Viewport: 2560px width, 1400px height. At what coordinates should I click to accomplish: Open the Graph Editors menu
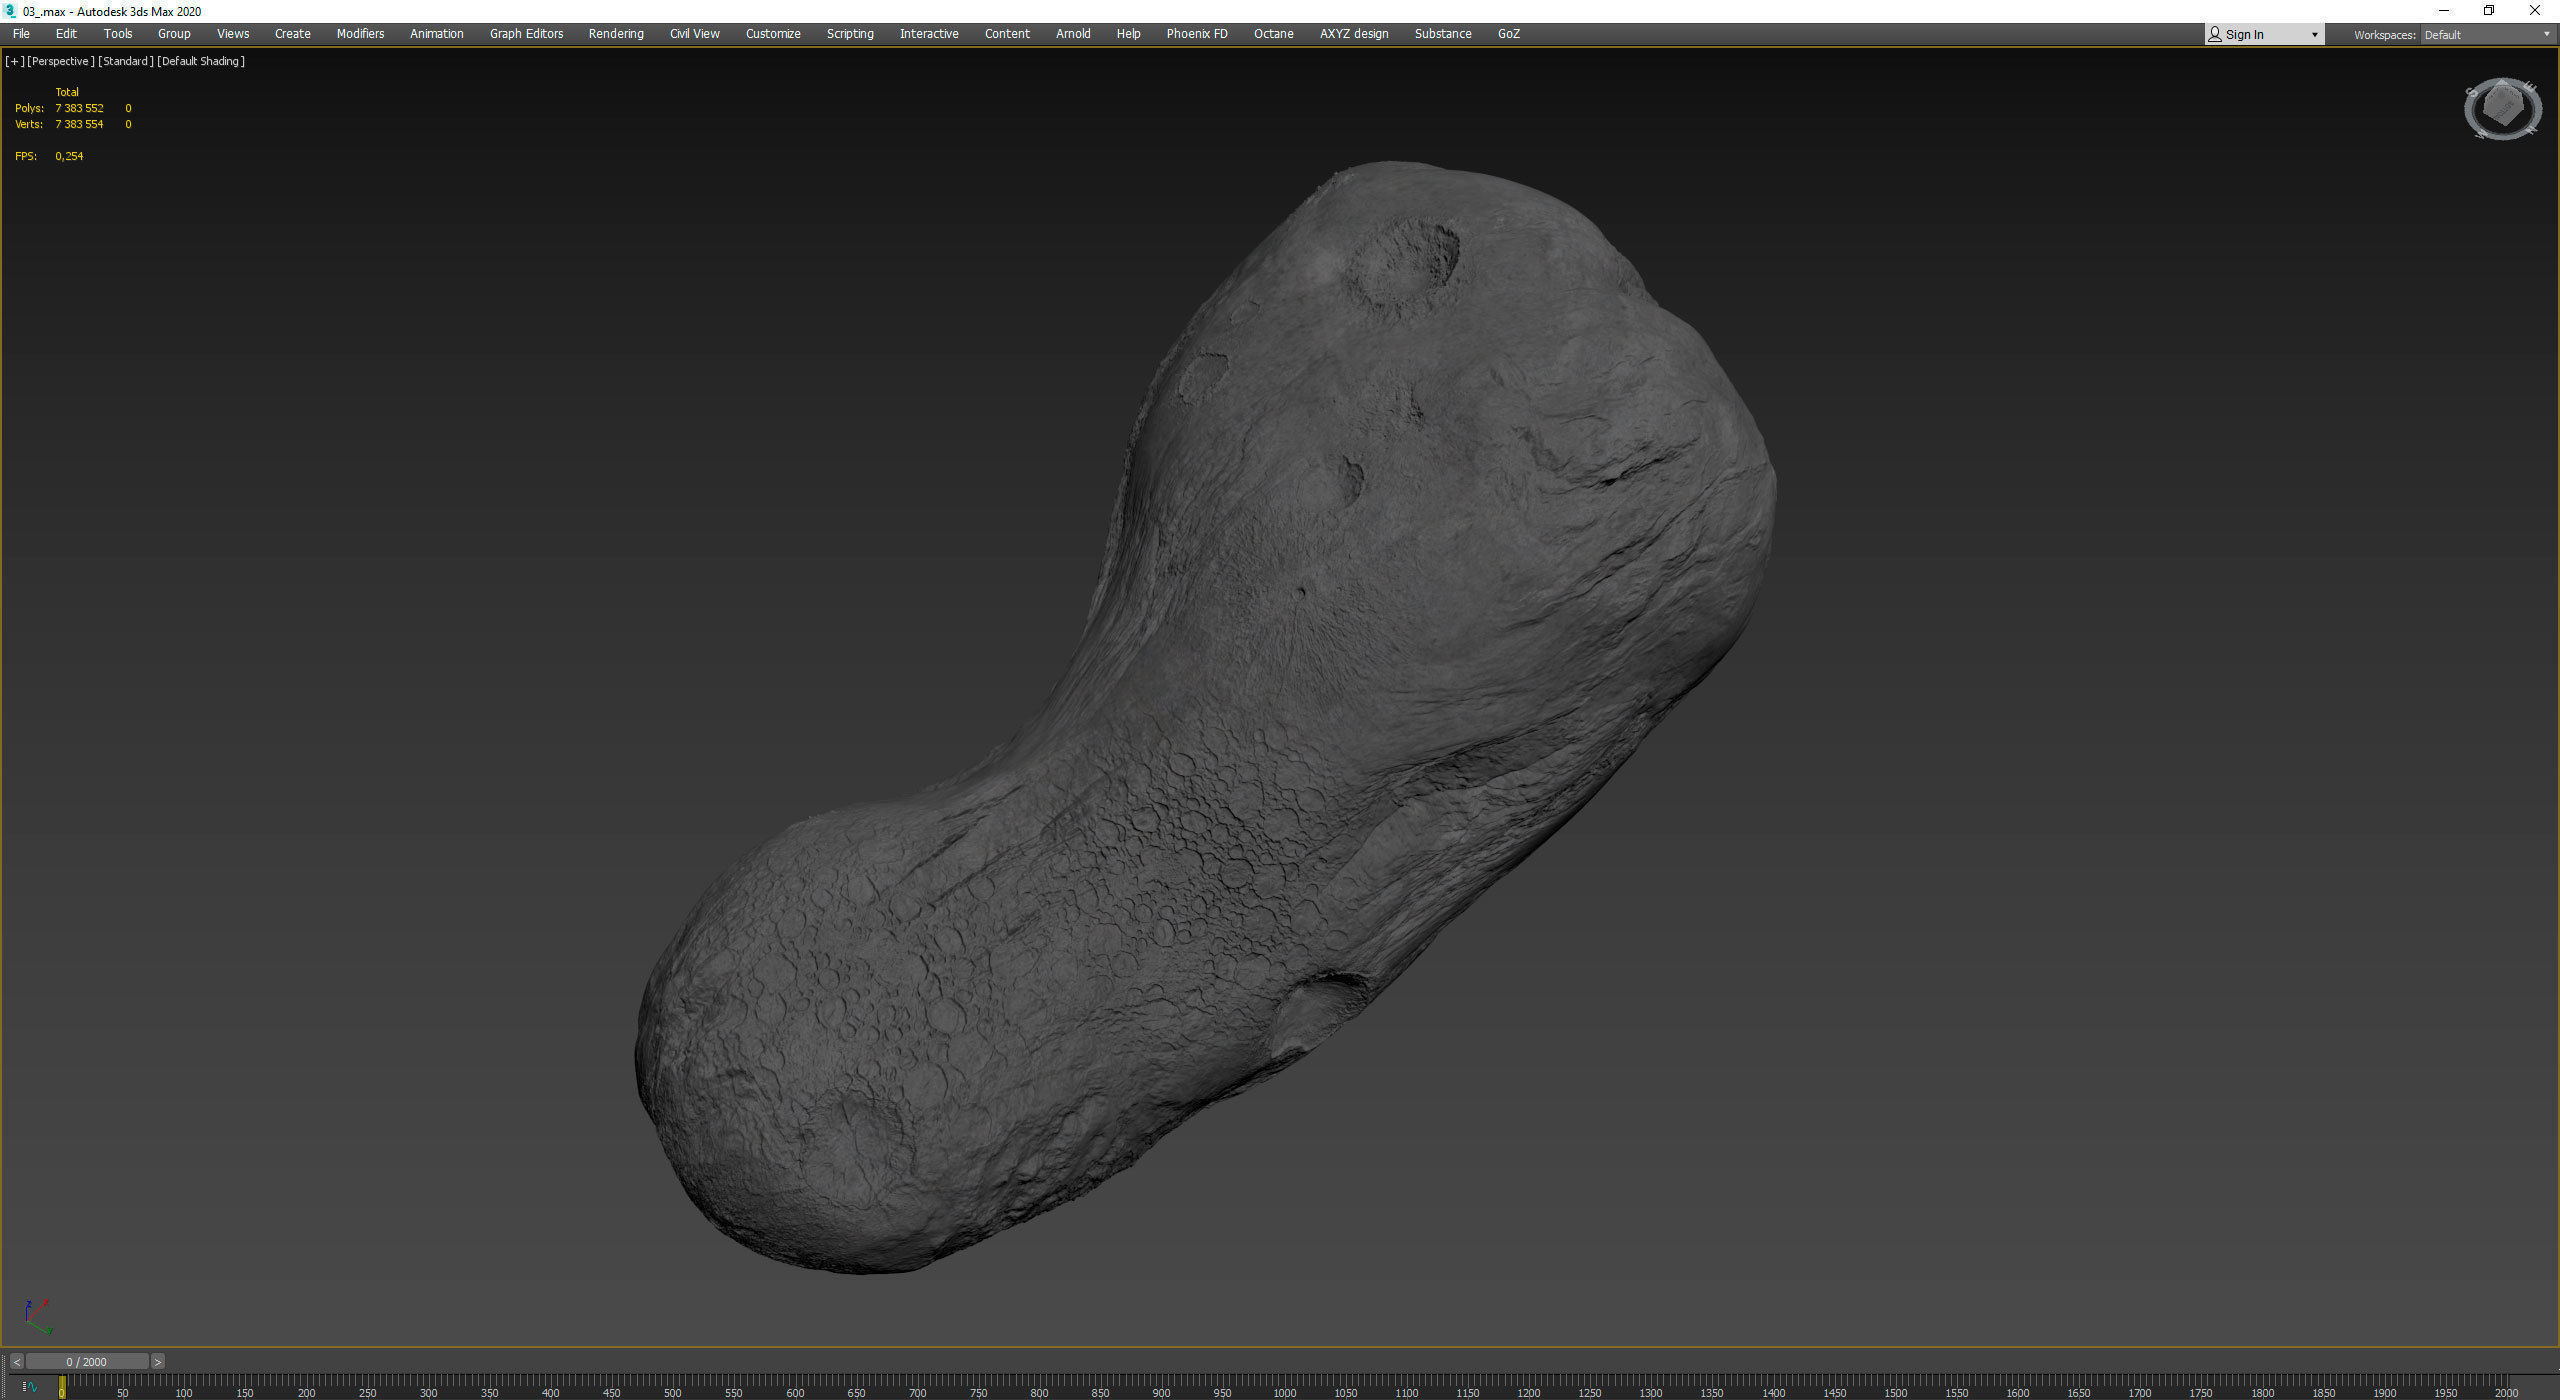[x=527, y=34]
